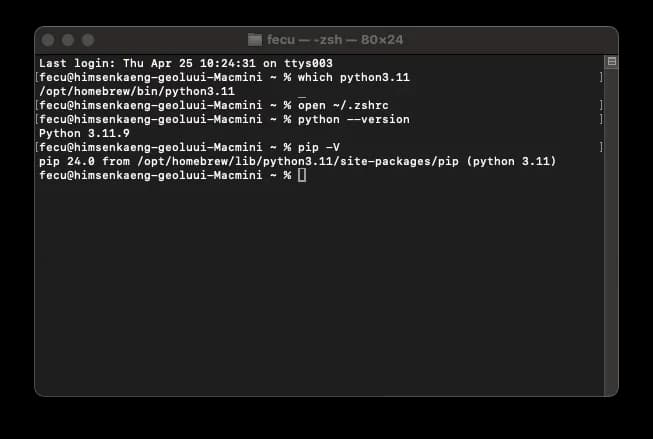This screenshot has height=439, width=653.
Task: Click the folder proxy icon in title bar
Action: (x=256, y=40)
